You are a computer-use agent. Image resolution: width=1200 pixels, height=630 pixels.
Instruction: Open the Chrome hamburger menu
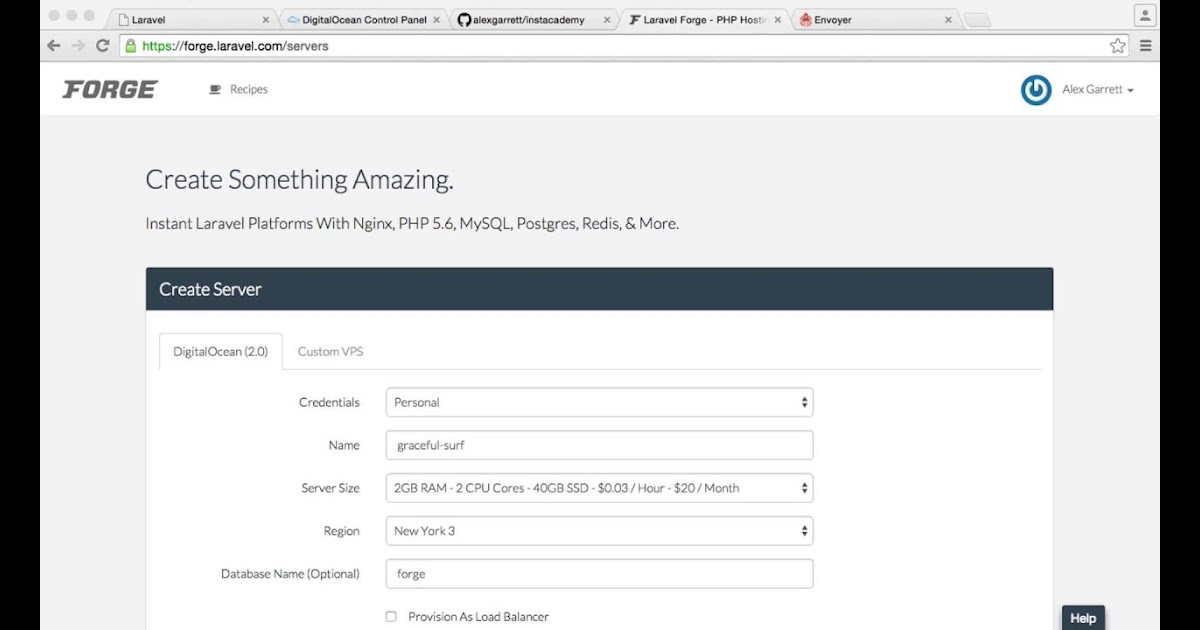[x=1146, y=46]
